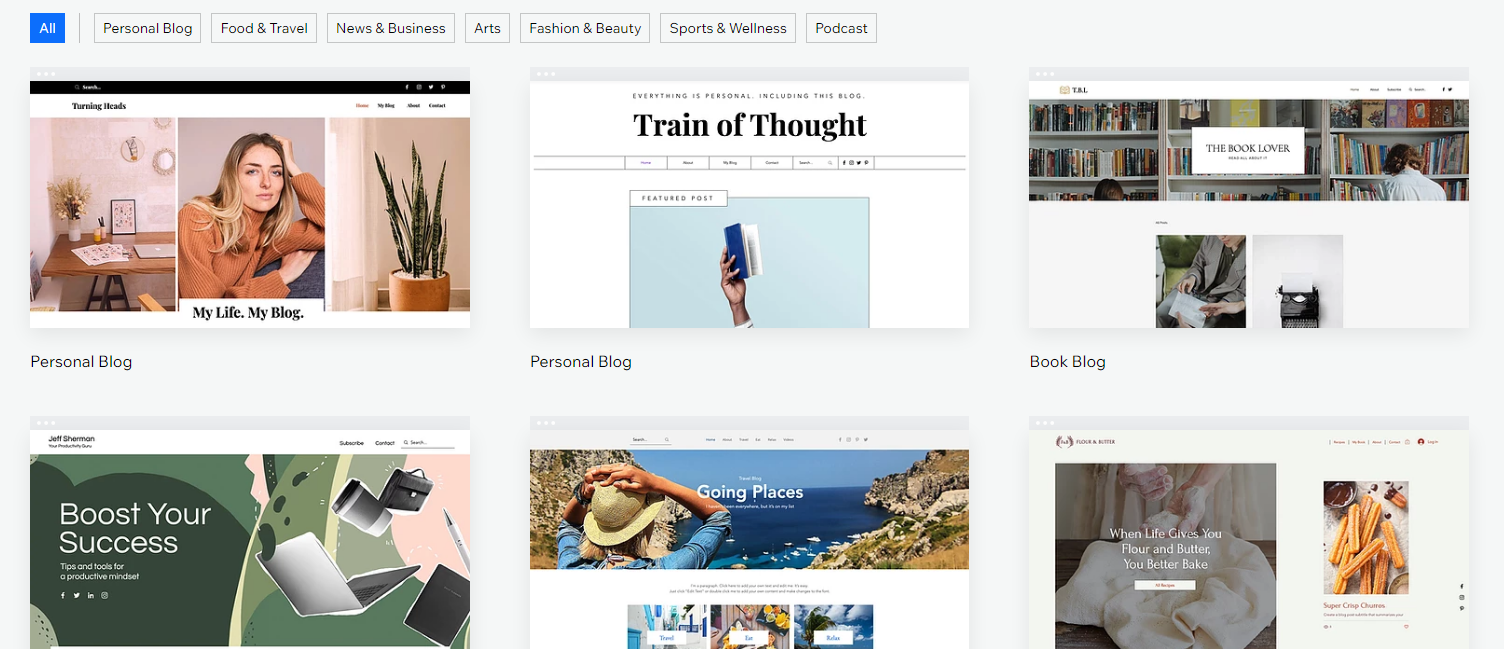Open the Boost Your Success template
This screenshot has height=649, width=1504.
pos(250,533)
